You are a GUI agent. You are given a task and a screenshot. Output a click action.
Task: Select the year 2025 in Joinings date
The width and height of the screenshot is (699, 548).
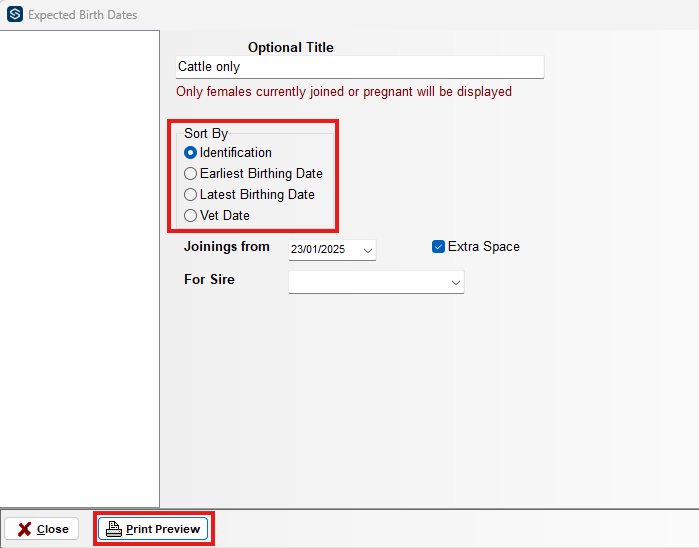332,249
